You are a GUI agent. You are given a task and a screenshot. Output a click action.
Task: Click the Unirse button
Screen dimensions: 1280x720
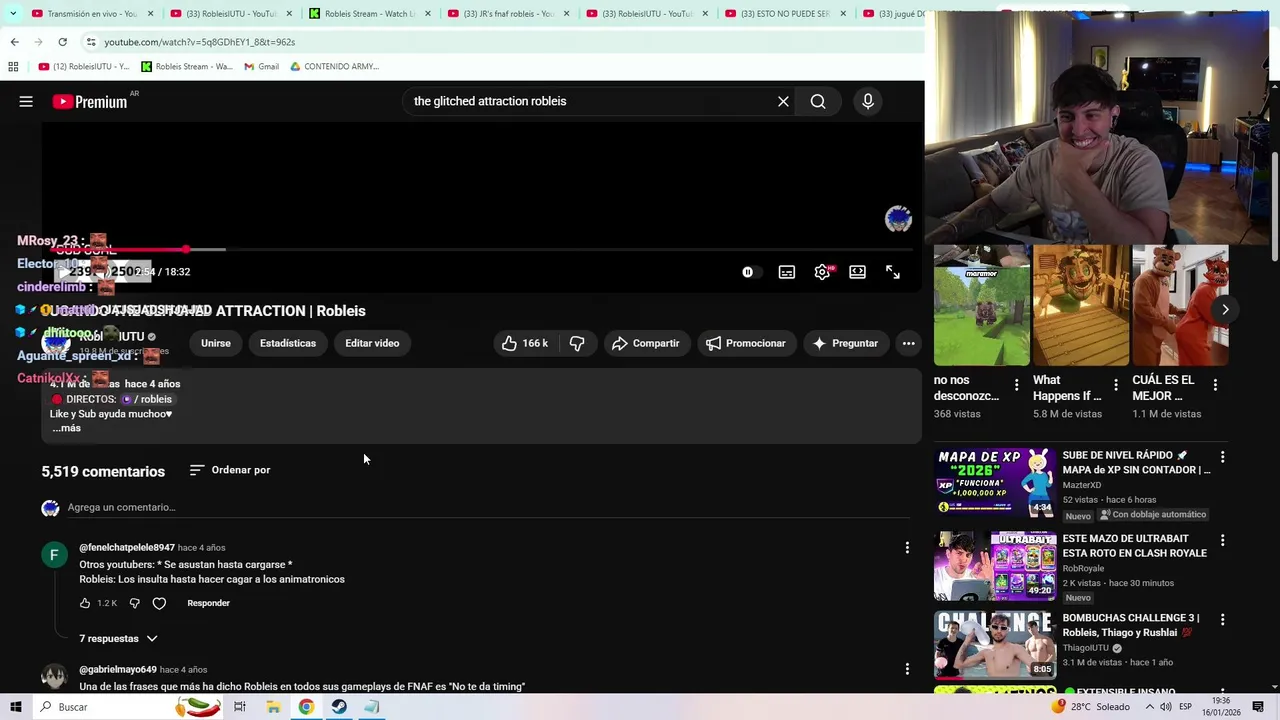tap(215, 343)
